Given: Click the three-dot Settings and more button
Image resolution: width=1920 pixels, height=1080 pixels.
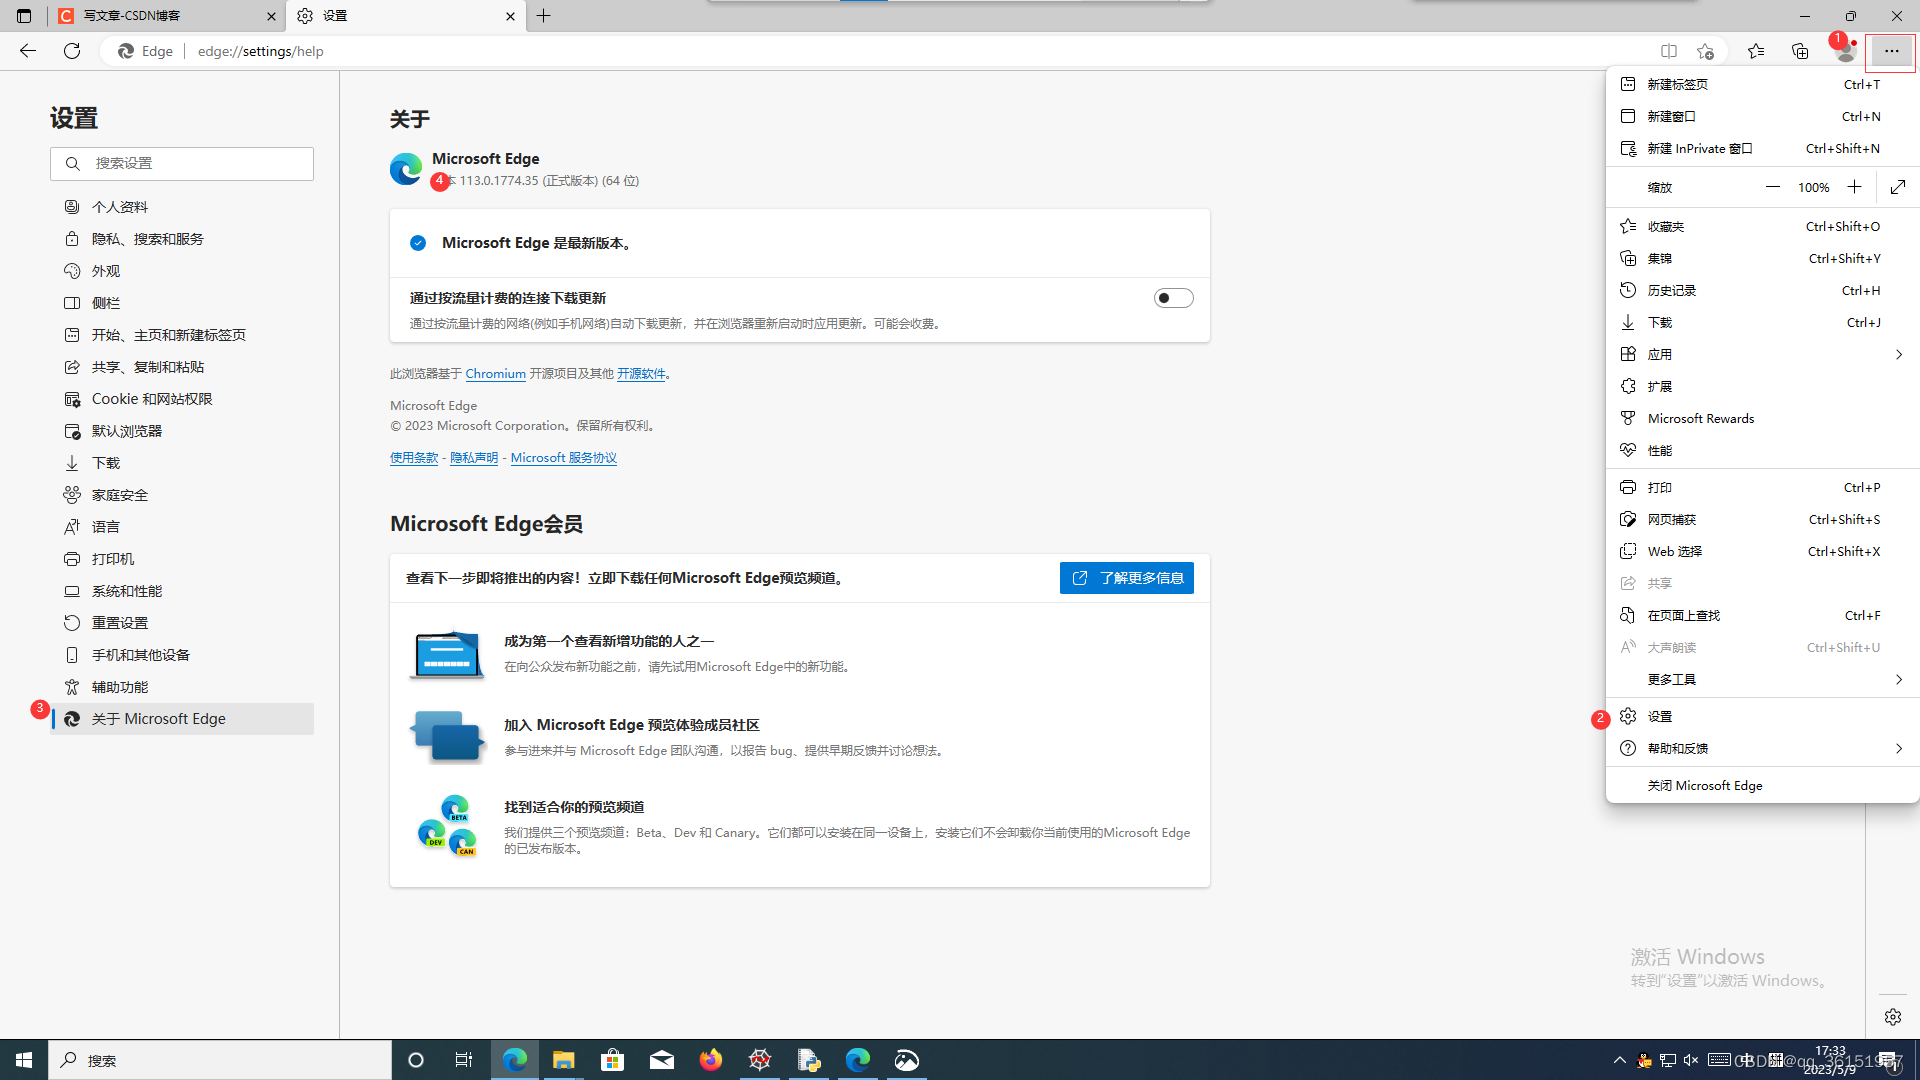Looking at the screenshot, I should click(1891, 51).
